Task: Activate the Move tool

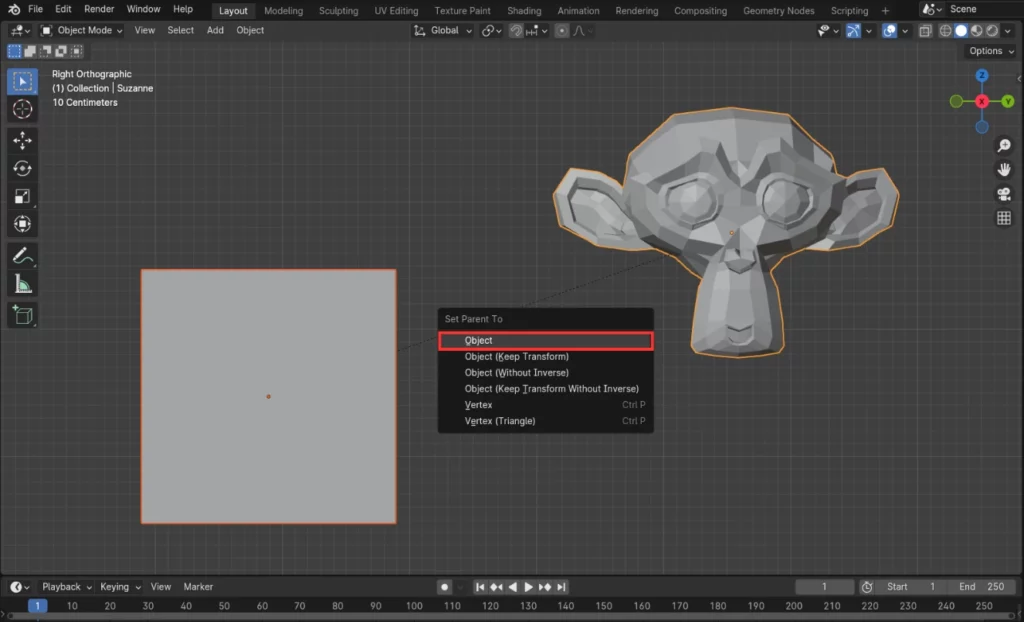Action: pos(22,140)
